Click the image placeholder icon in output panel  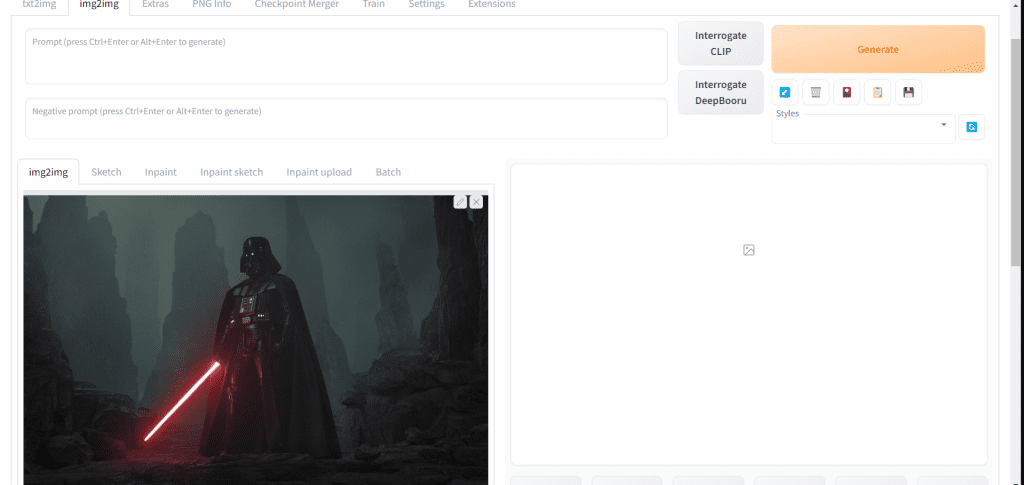click(x=749, y=250)
